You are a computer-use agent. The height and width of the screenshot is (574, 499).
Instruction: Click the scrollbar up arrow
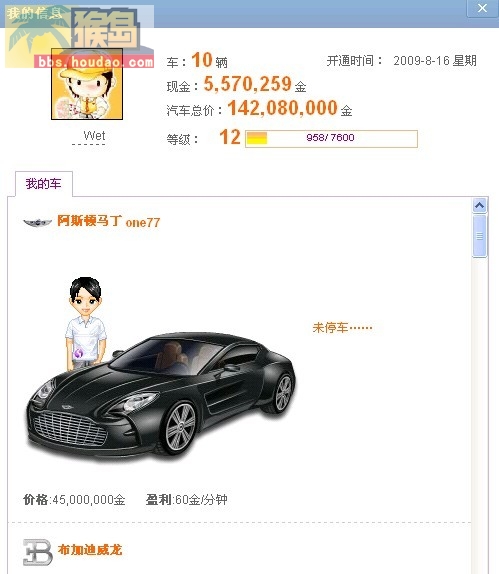point(479,205)
